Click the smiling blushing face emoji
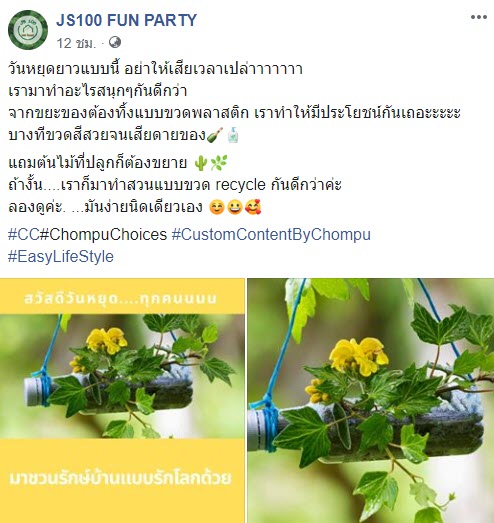This screenshot has height=523, width=494. (x=217, y=207)
